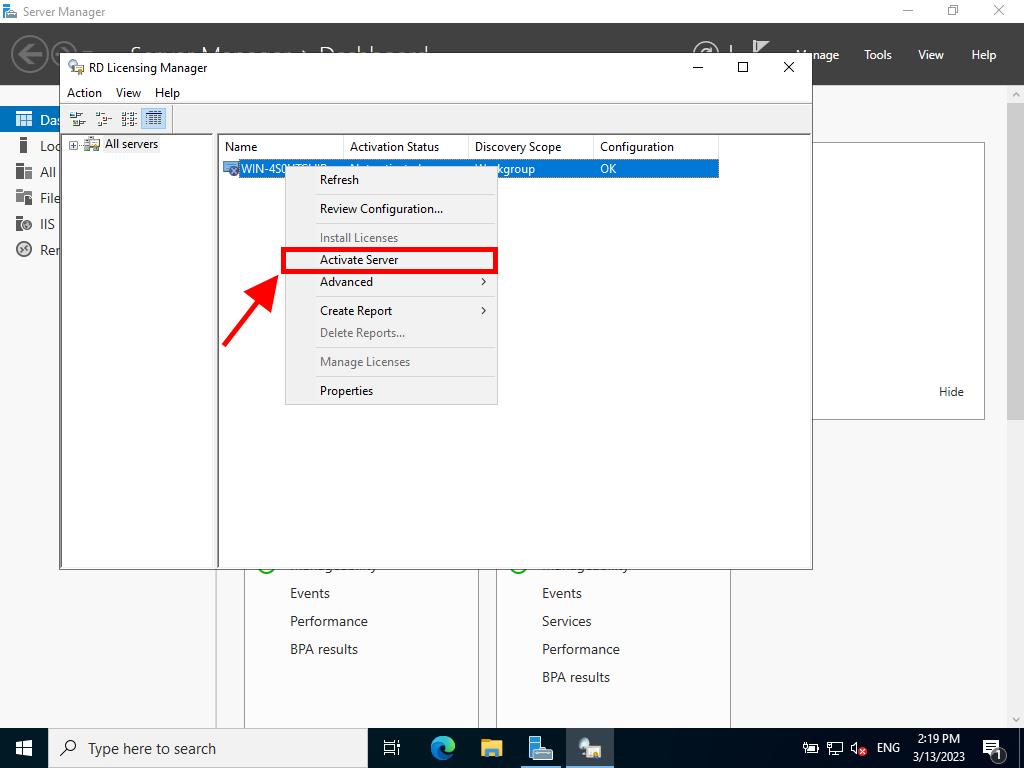Open the Action menu
The image size is (1024, 768).
84,93
